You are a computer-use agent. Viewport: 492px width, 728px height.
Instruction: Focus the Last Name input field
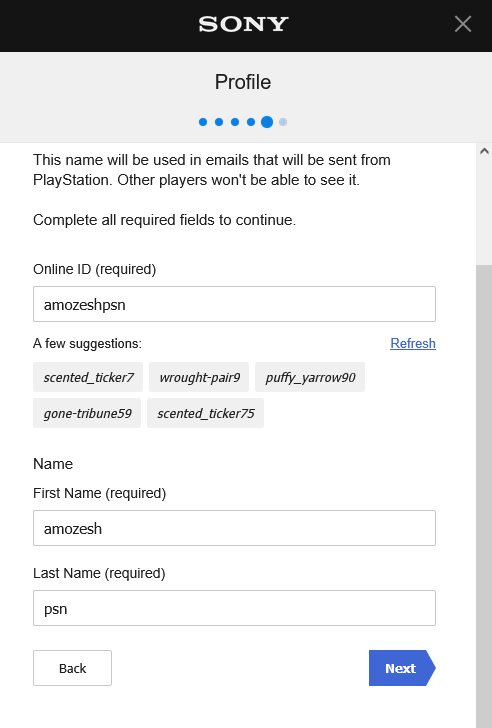pyautogui.click(x=234, y=608)
